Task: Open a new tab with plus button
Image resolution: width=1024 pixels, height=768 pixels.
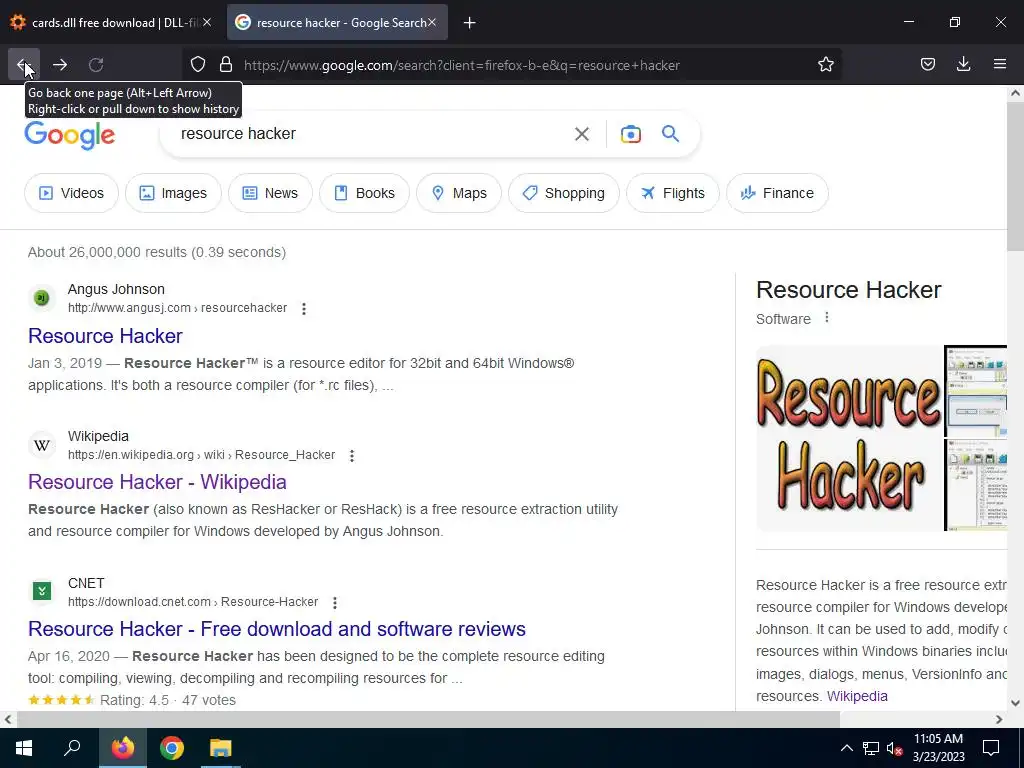Action: pos(469,23)
